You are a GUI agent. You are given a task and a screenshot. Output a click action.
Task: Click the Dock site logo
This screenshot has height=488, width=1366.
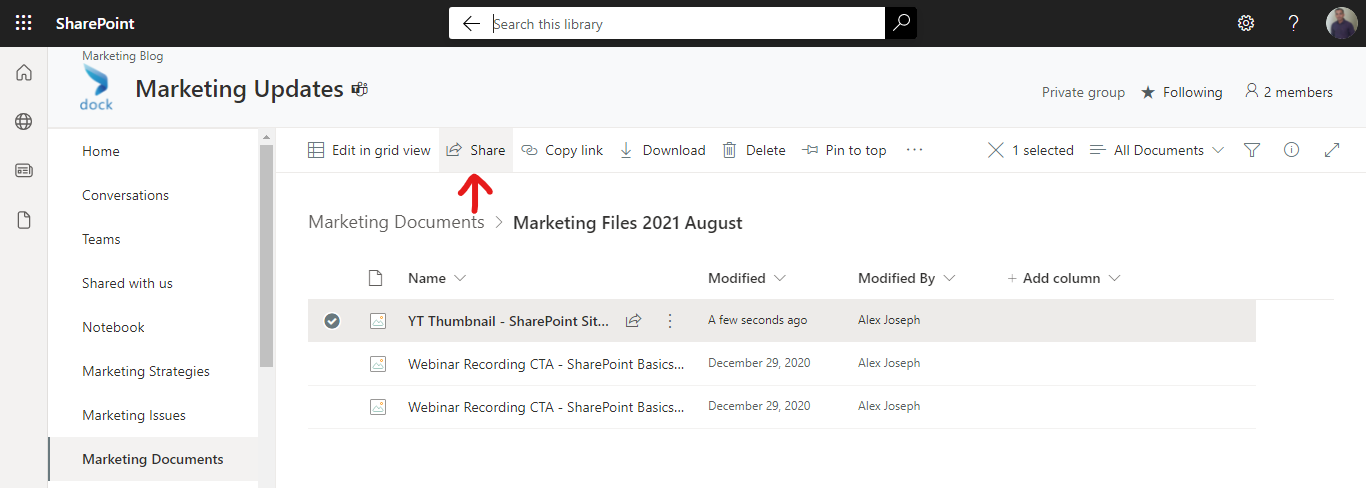(97, 88)
